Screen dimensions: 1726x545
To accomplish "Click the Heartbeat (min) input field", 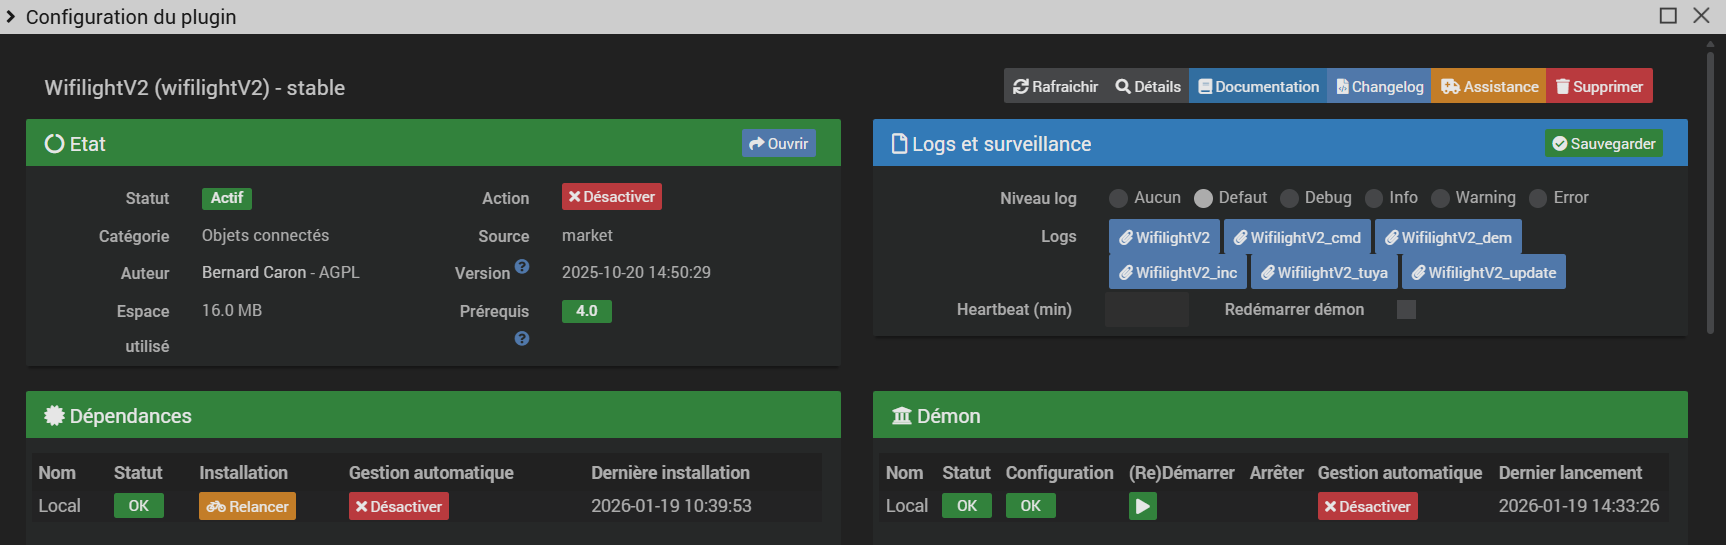I will 1146,310.
